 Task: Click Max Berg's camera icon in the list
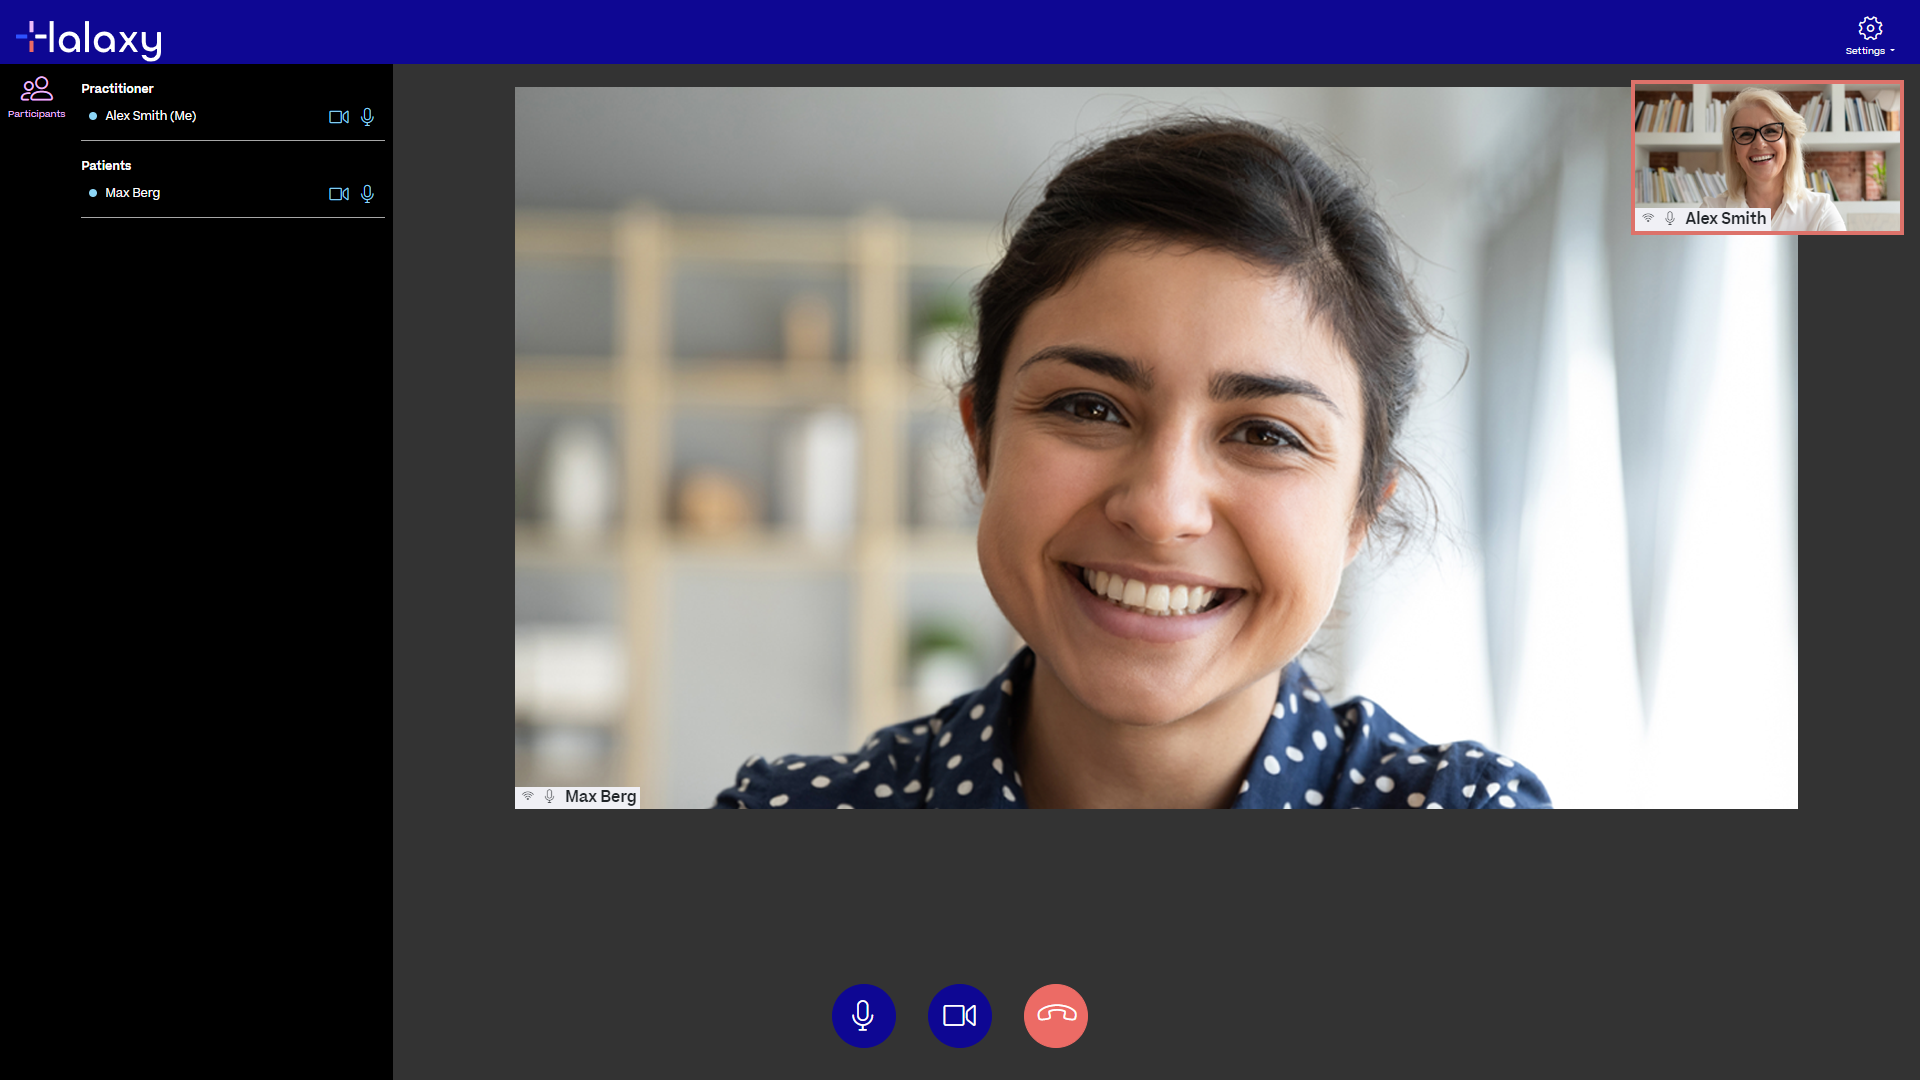[339, 194]
